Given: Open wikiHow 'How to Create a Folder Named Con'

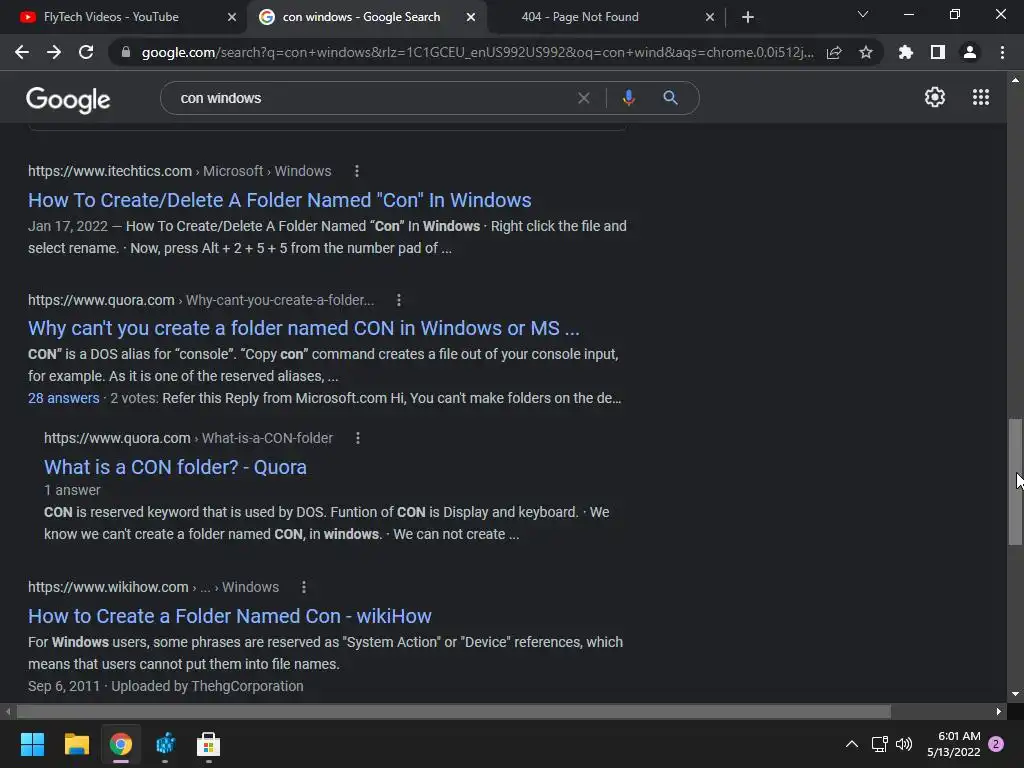Looking at the screenshot, I should pos(230,616).
